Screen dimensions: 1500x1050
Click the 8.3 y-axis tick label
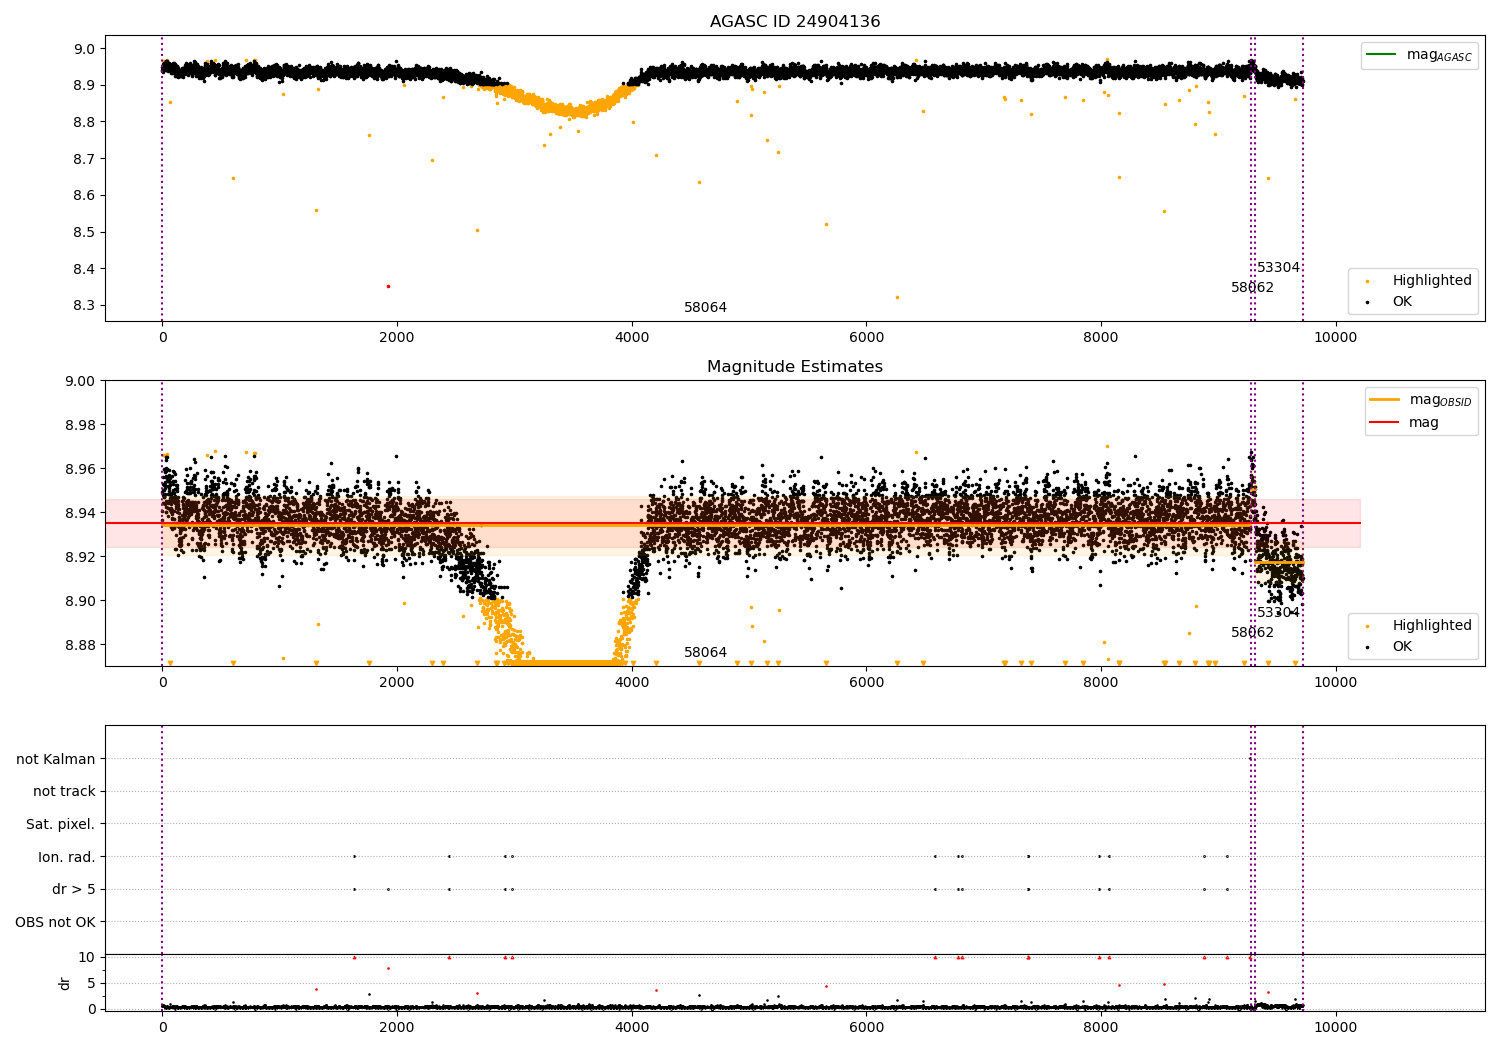click(x=85, y=306)
